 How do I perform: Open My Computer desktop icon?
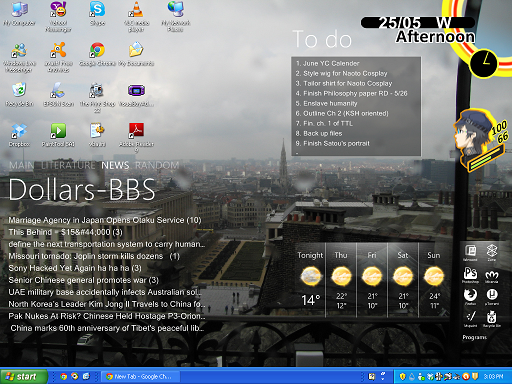(x=19, y=14)
